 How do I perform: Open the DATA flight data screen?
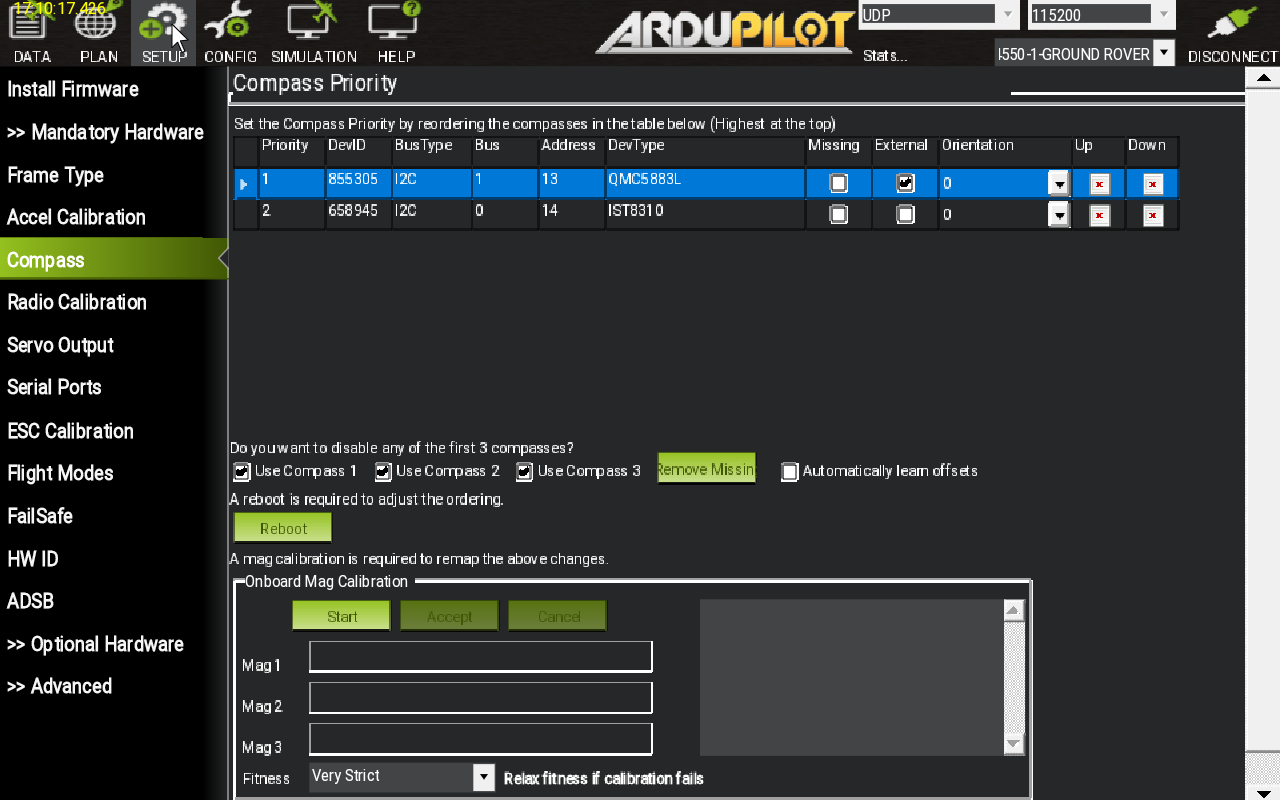pos(32,34)
